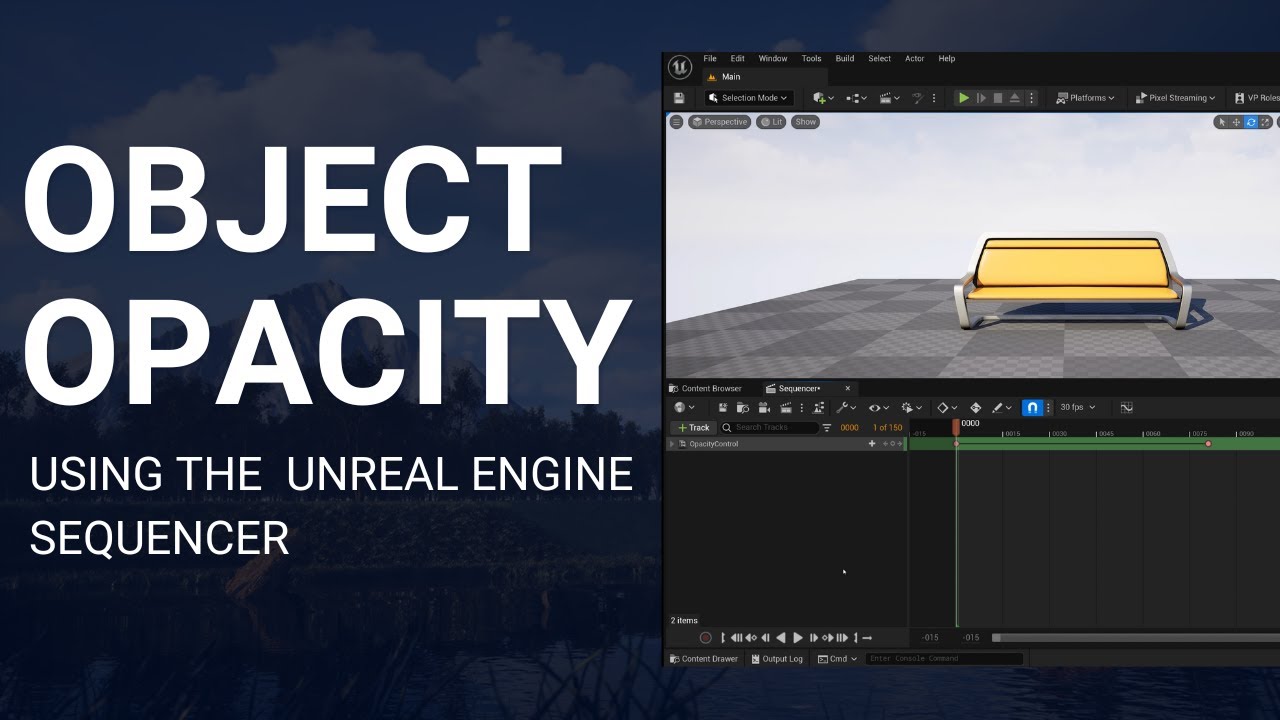
Task: Open the 30 fps frame rate dropdown
Action: tap(1078, 408)
